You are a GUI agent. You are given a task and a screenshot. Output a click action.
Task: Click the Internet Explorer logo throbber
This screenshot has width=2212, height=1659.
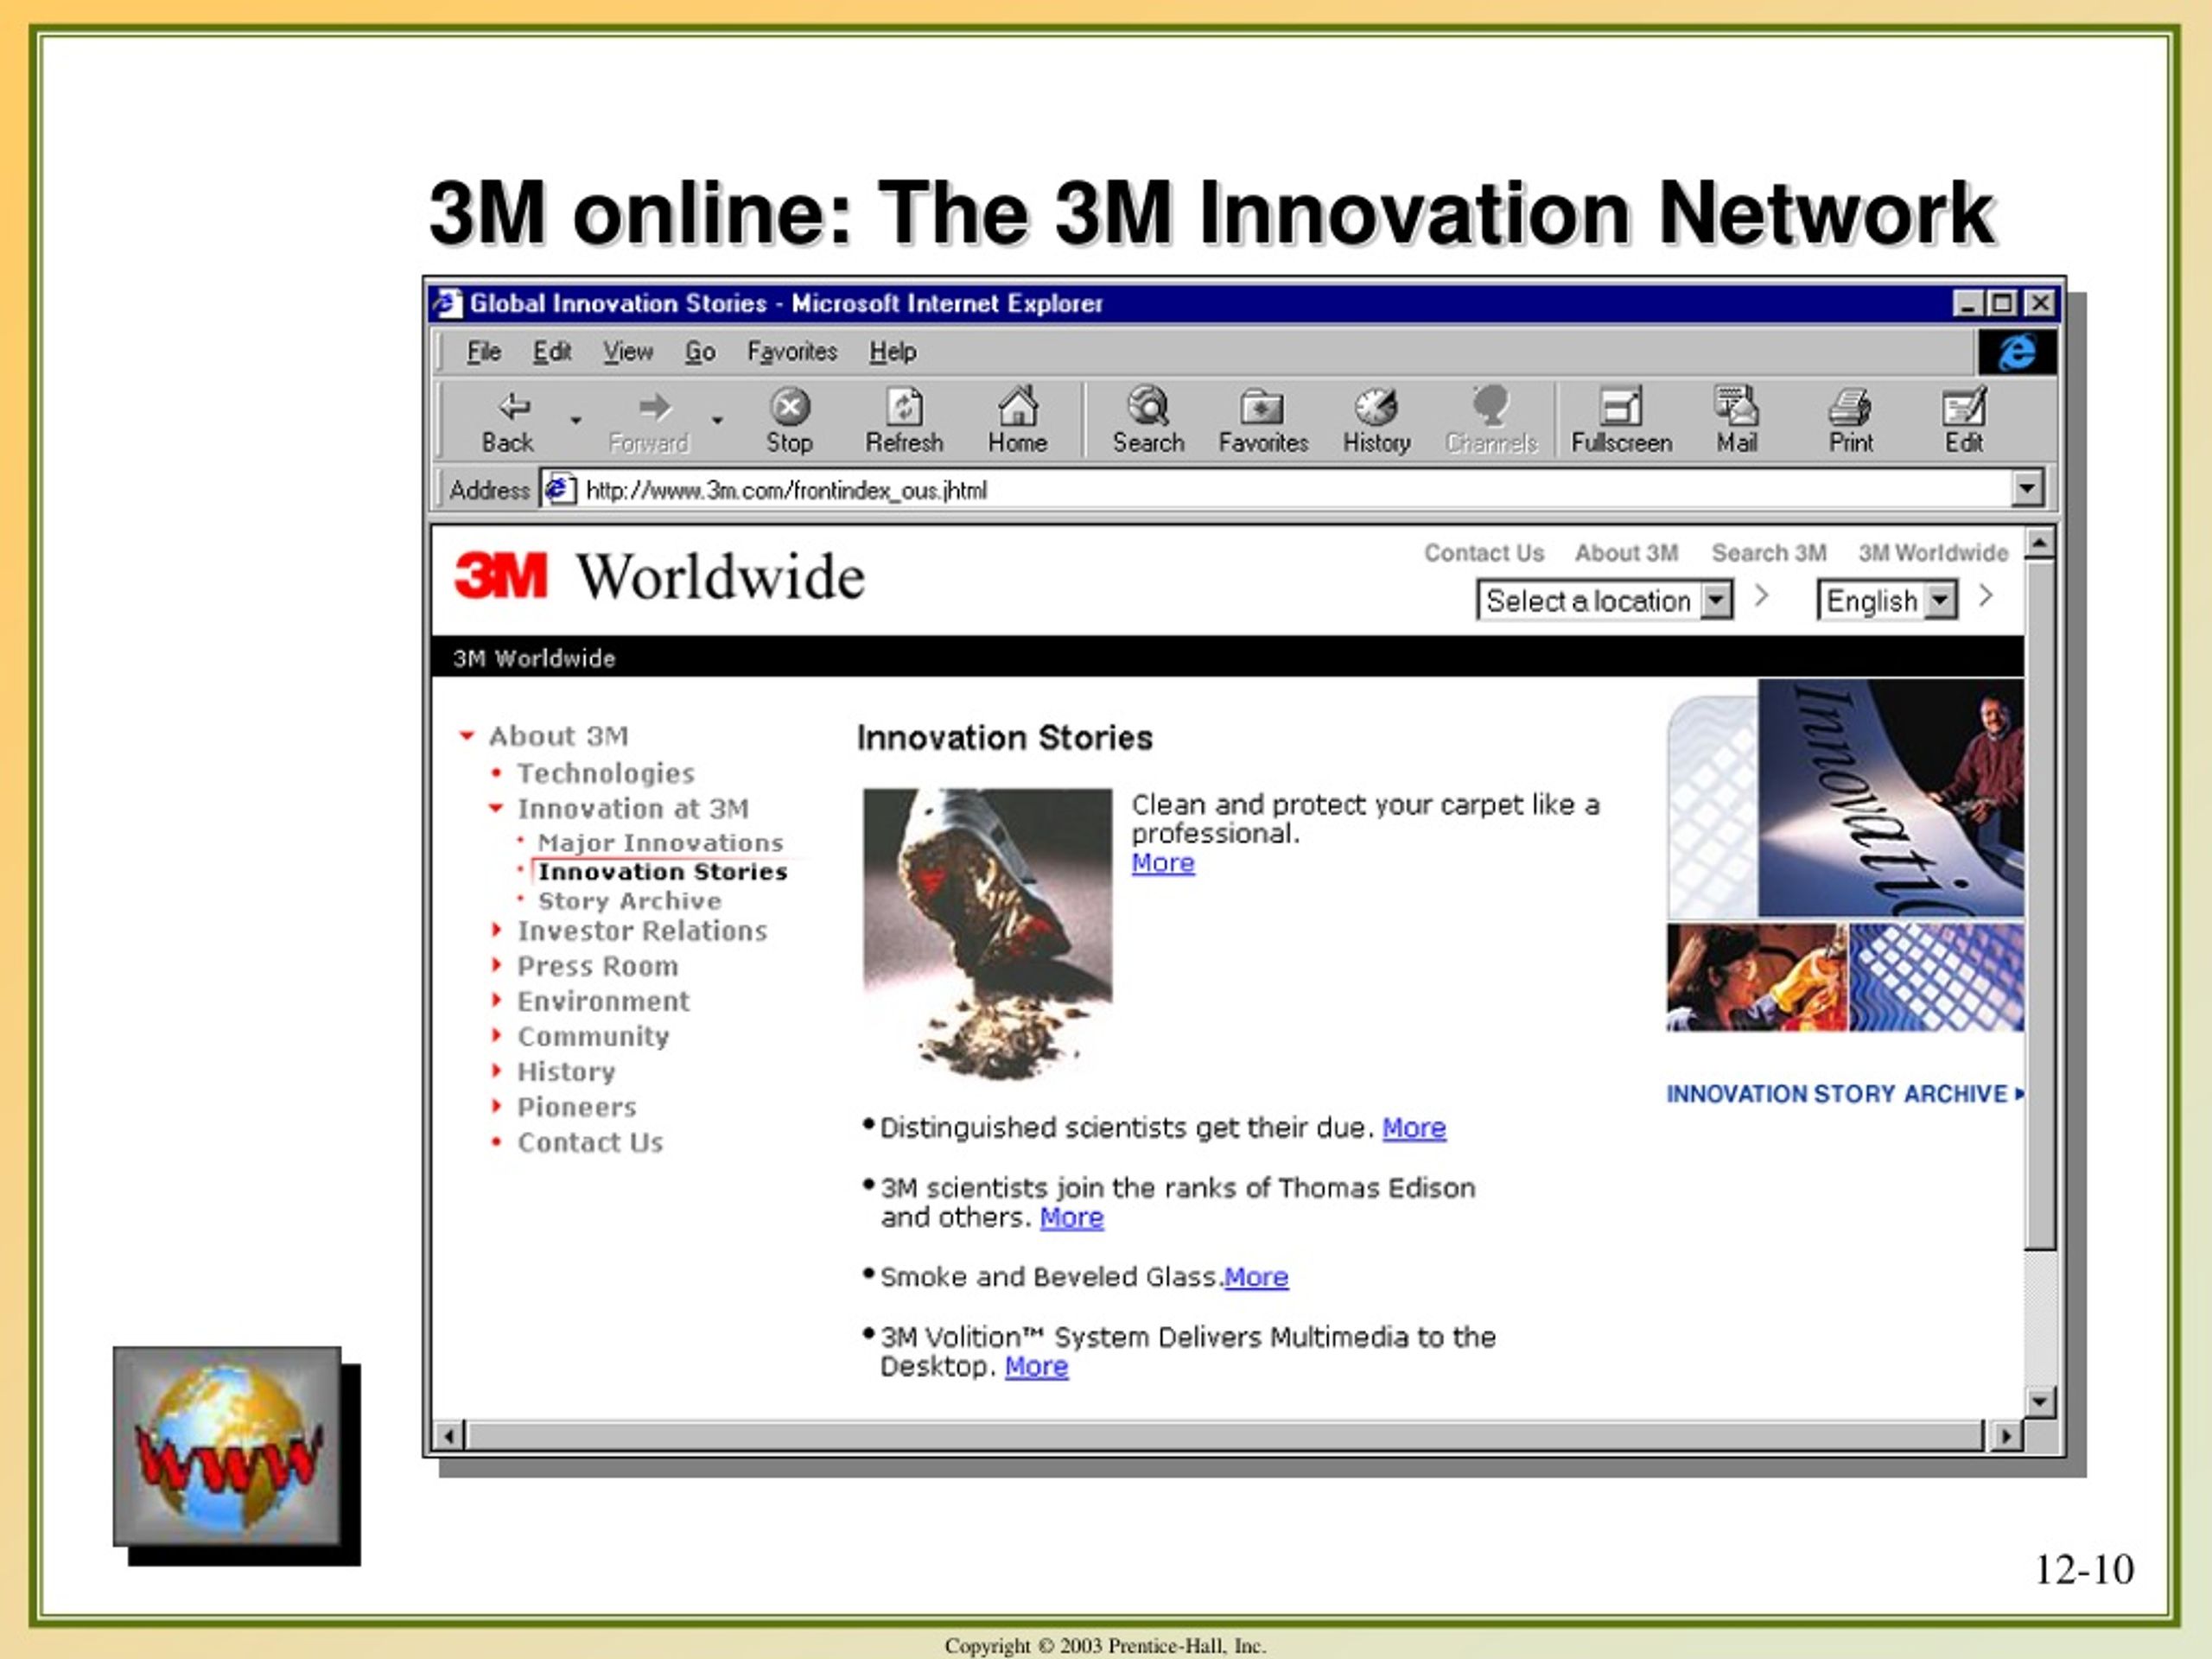pyautogui.click(x=2017, y=352)
